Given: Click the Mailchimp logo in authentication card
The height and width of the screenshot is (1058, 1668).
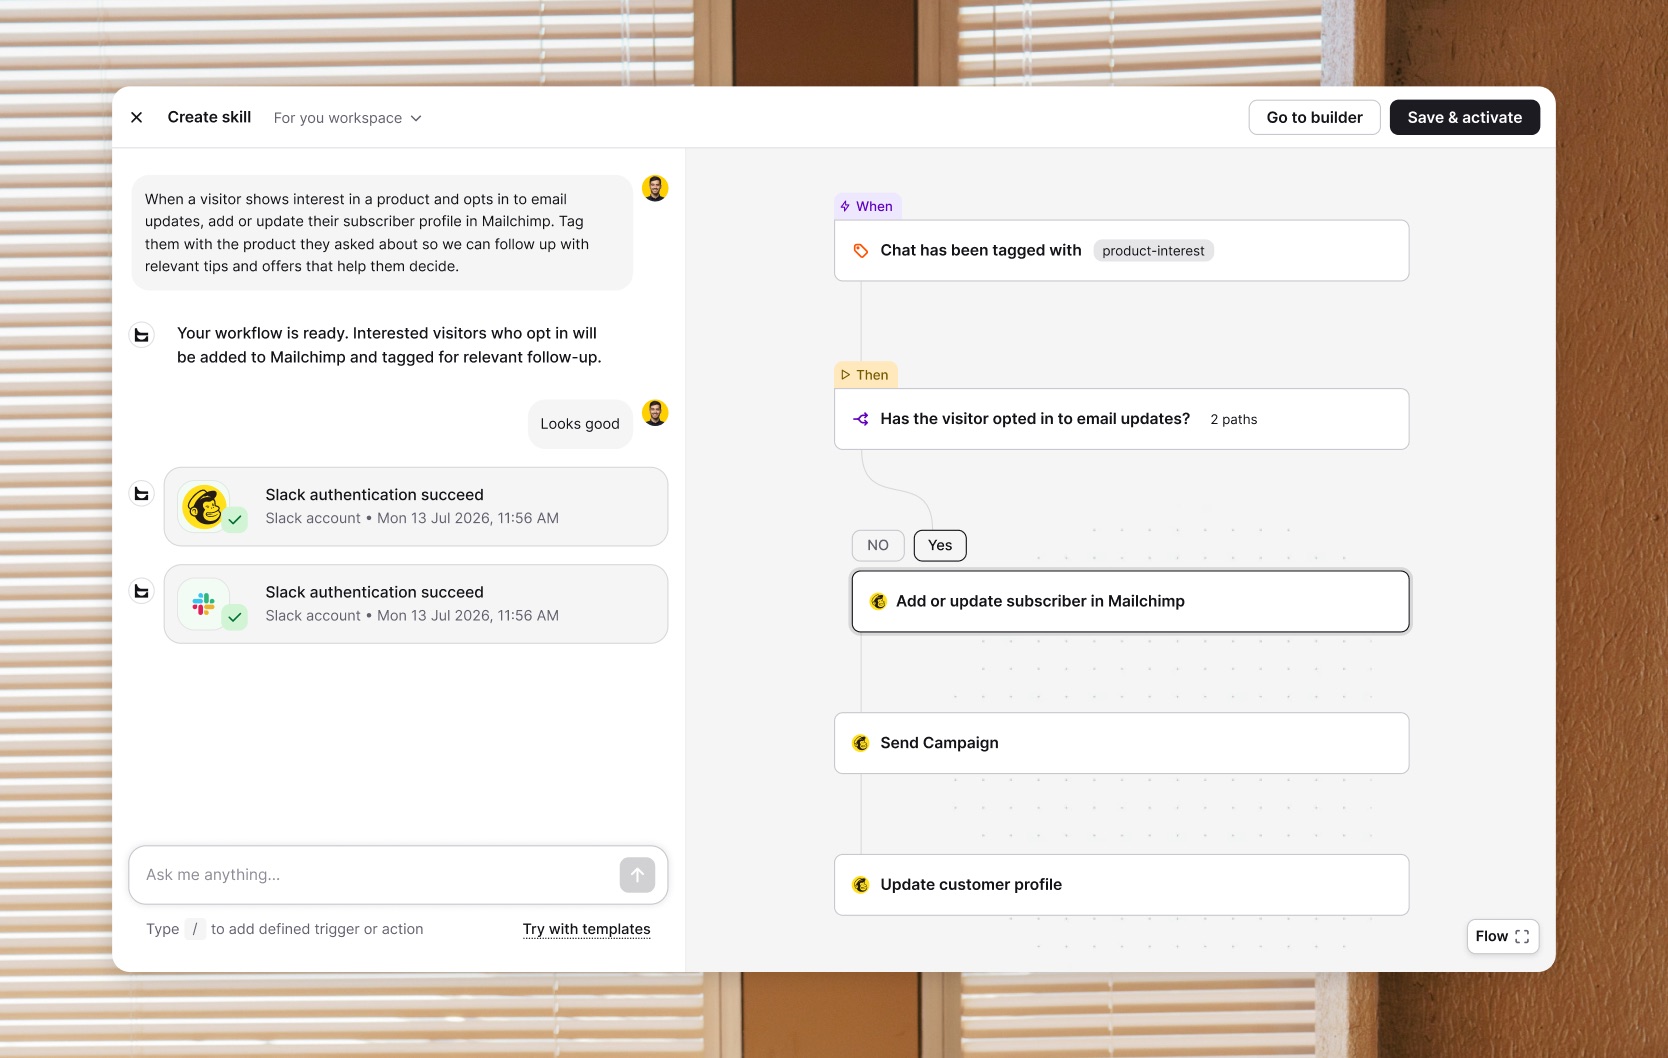Looking at the screenshot, I should pyautogui.click(x=204, y=507).
